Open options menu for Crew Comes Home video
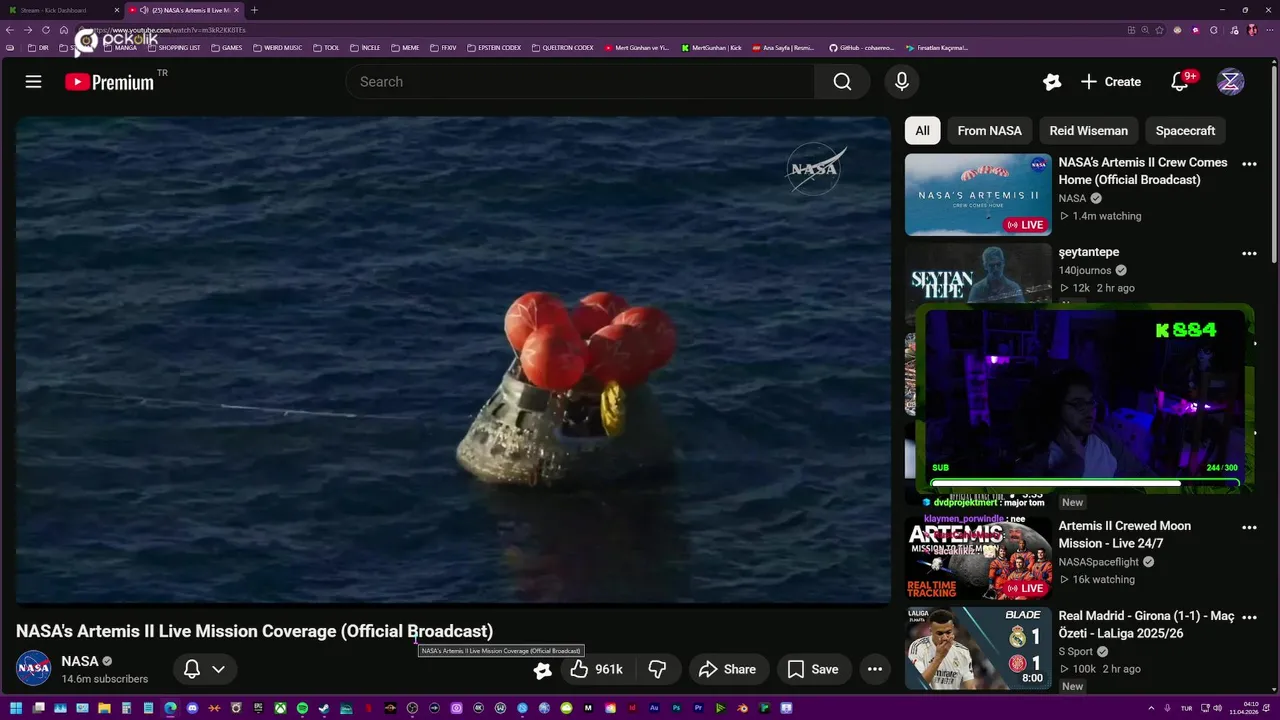The image size is (1280, 720). click(1249, 164)
